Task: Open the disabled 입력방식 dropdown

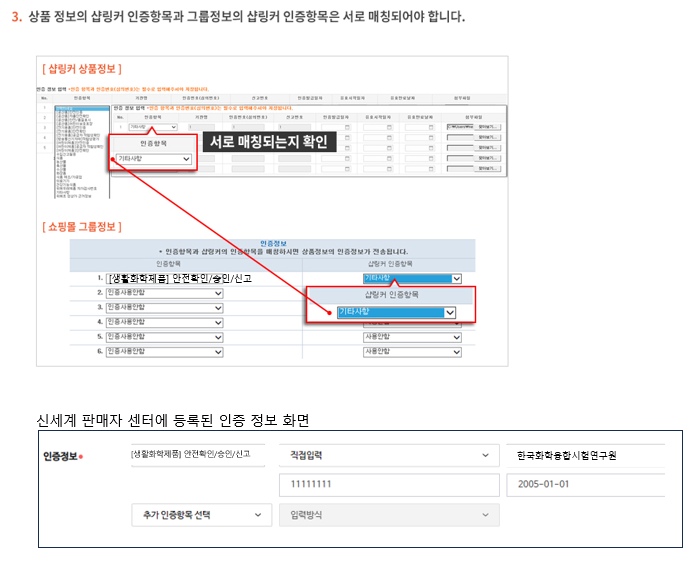Action: (388, 515)
